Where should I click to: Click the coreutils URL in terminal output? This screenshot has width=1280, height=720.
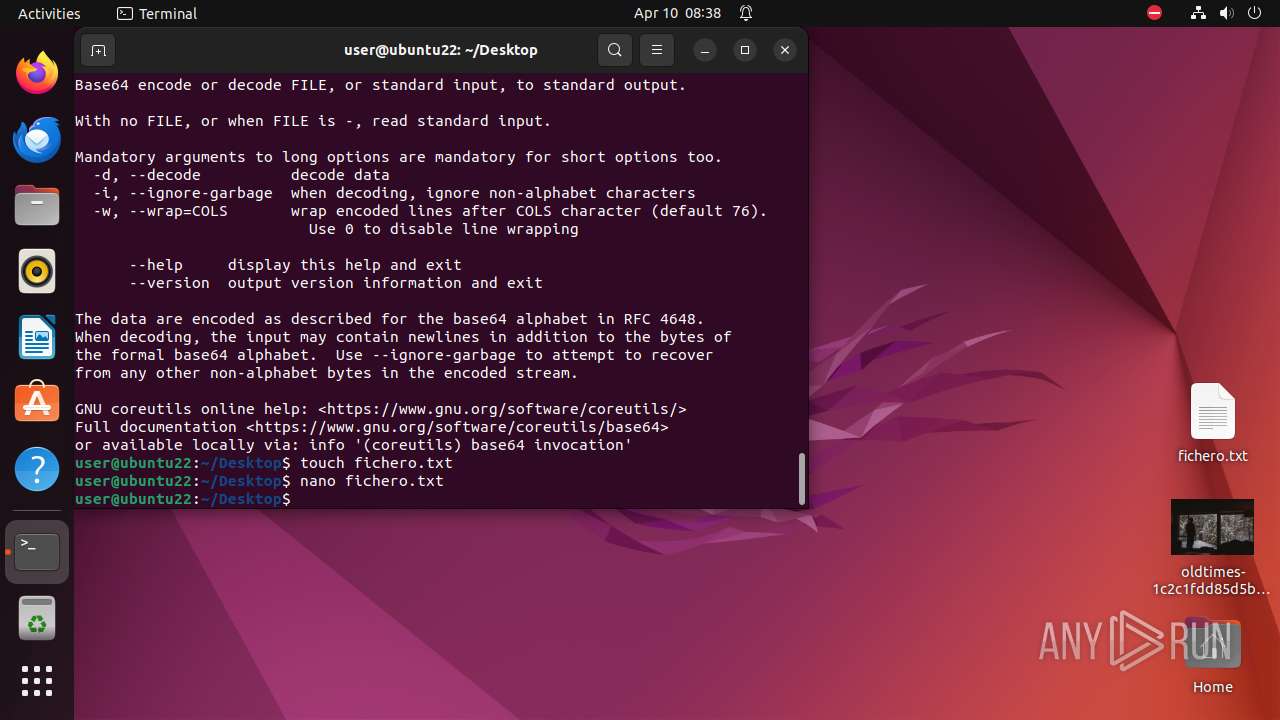tap(502, 409)
